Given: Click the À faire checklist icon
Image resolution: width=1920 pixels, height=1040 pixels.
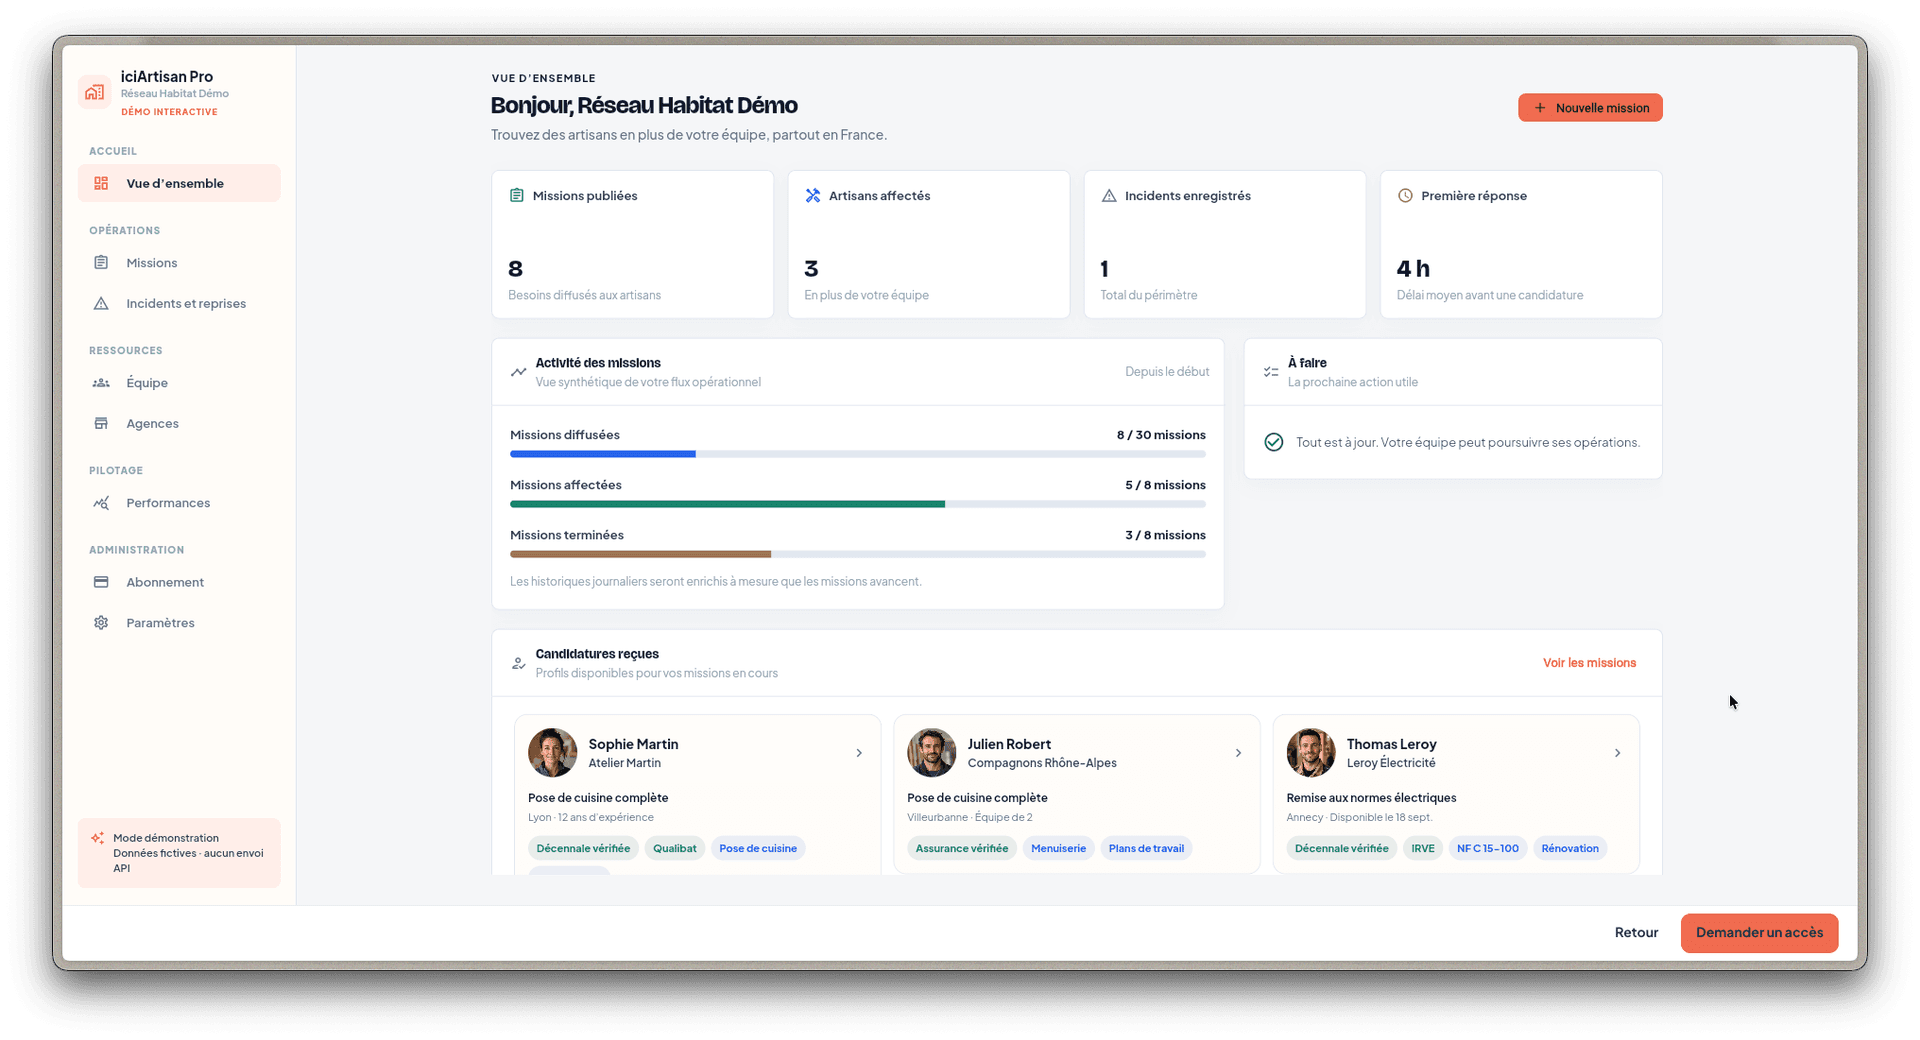Looking at the screenshot, I should (x=1271, y=372).
